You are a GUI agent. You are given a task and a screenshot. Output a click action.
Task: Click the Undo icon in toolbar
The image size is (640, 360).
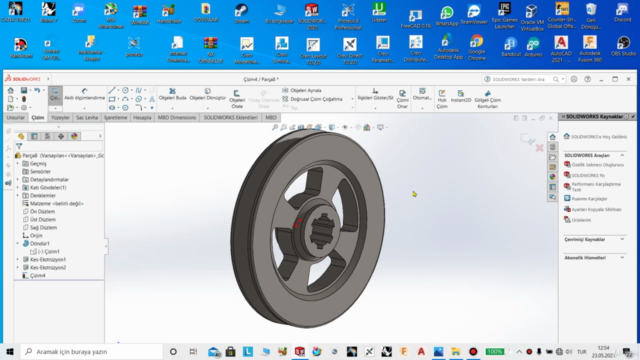pyautogui.click(x=37, y=90)
